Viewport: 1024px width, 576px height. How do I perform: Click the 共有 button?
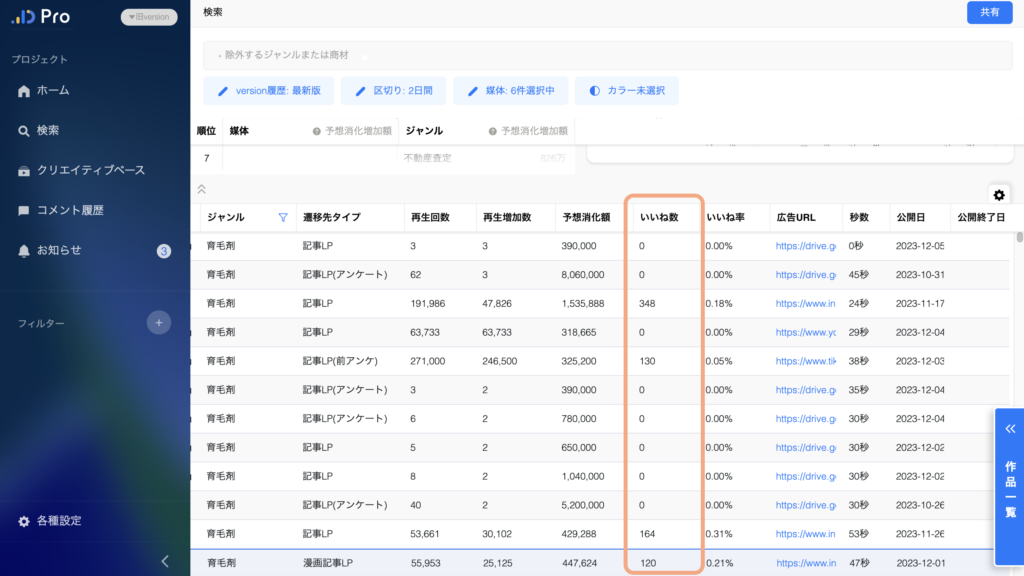pos(989,12)
